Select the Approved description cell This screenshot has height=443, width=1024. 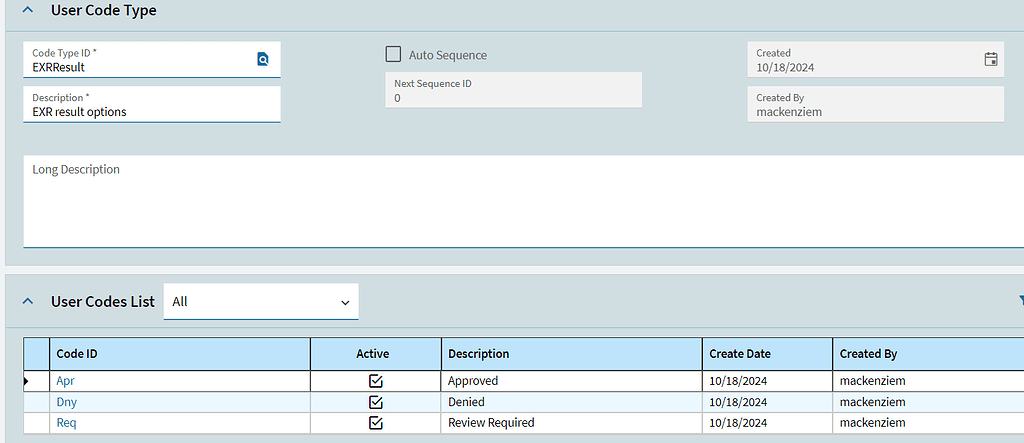tap(571, 381)
